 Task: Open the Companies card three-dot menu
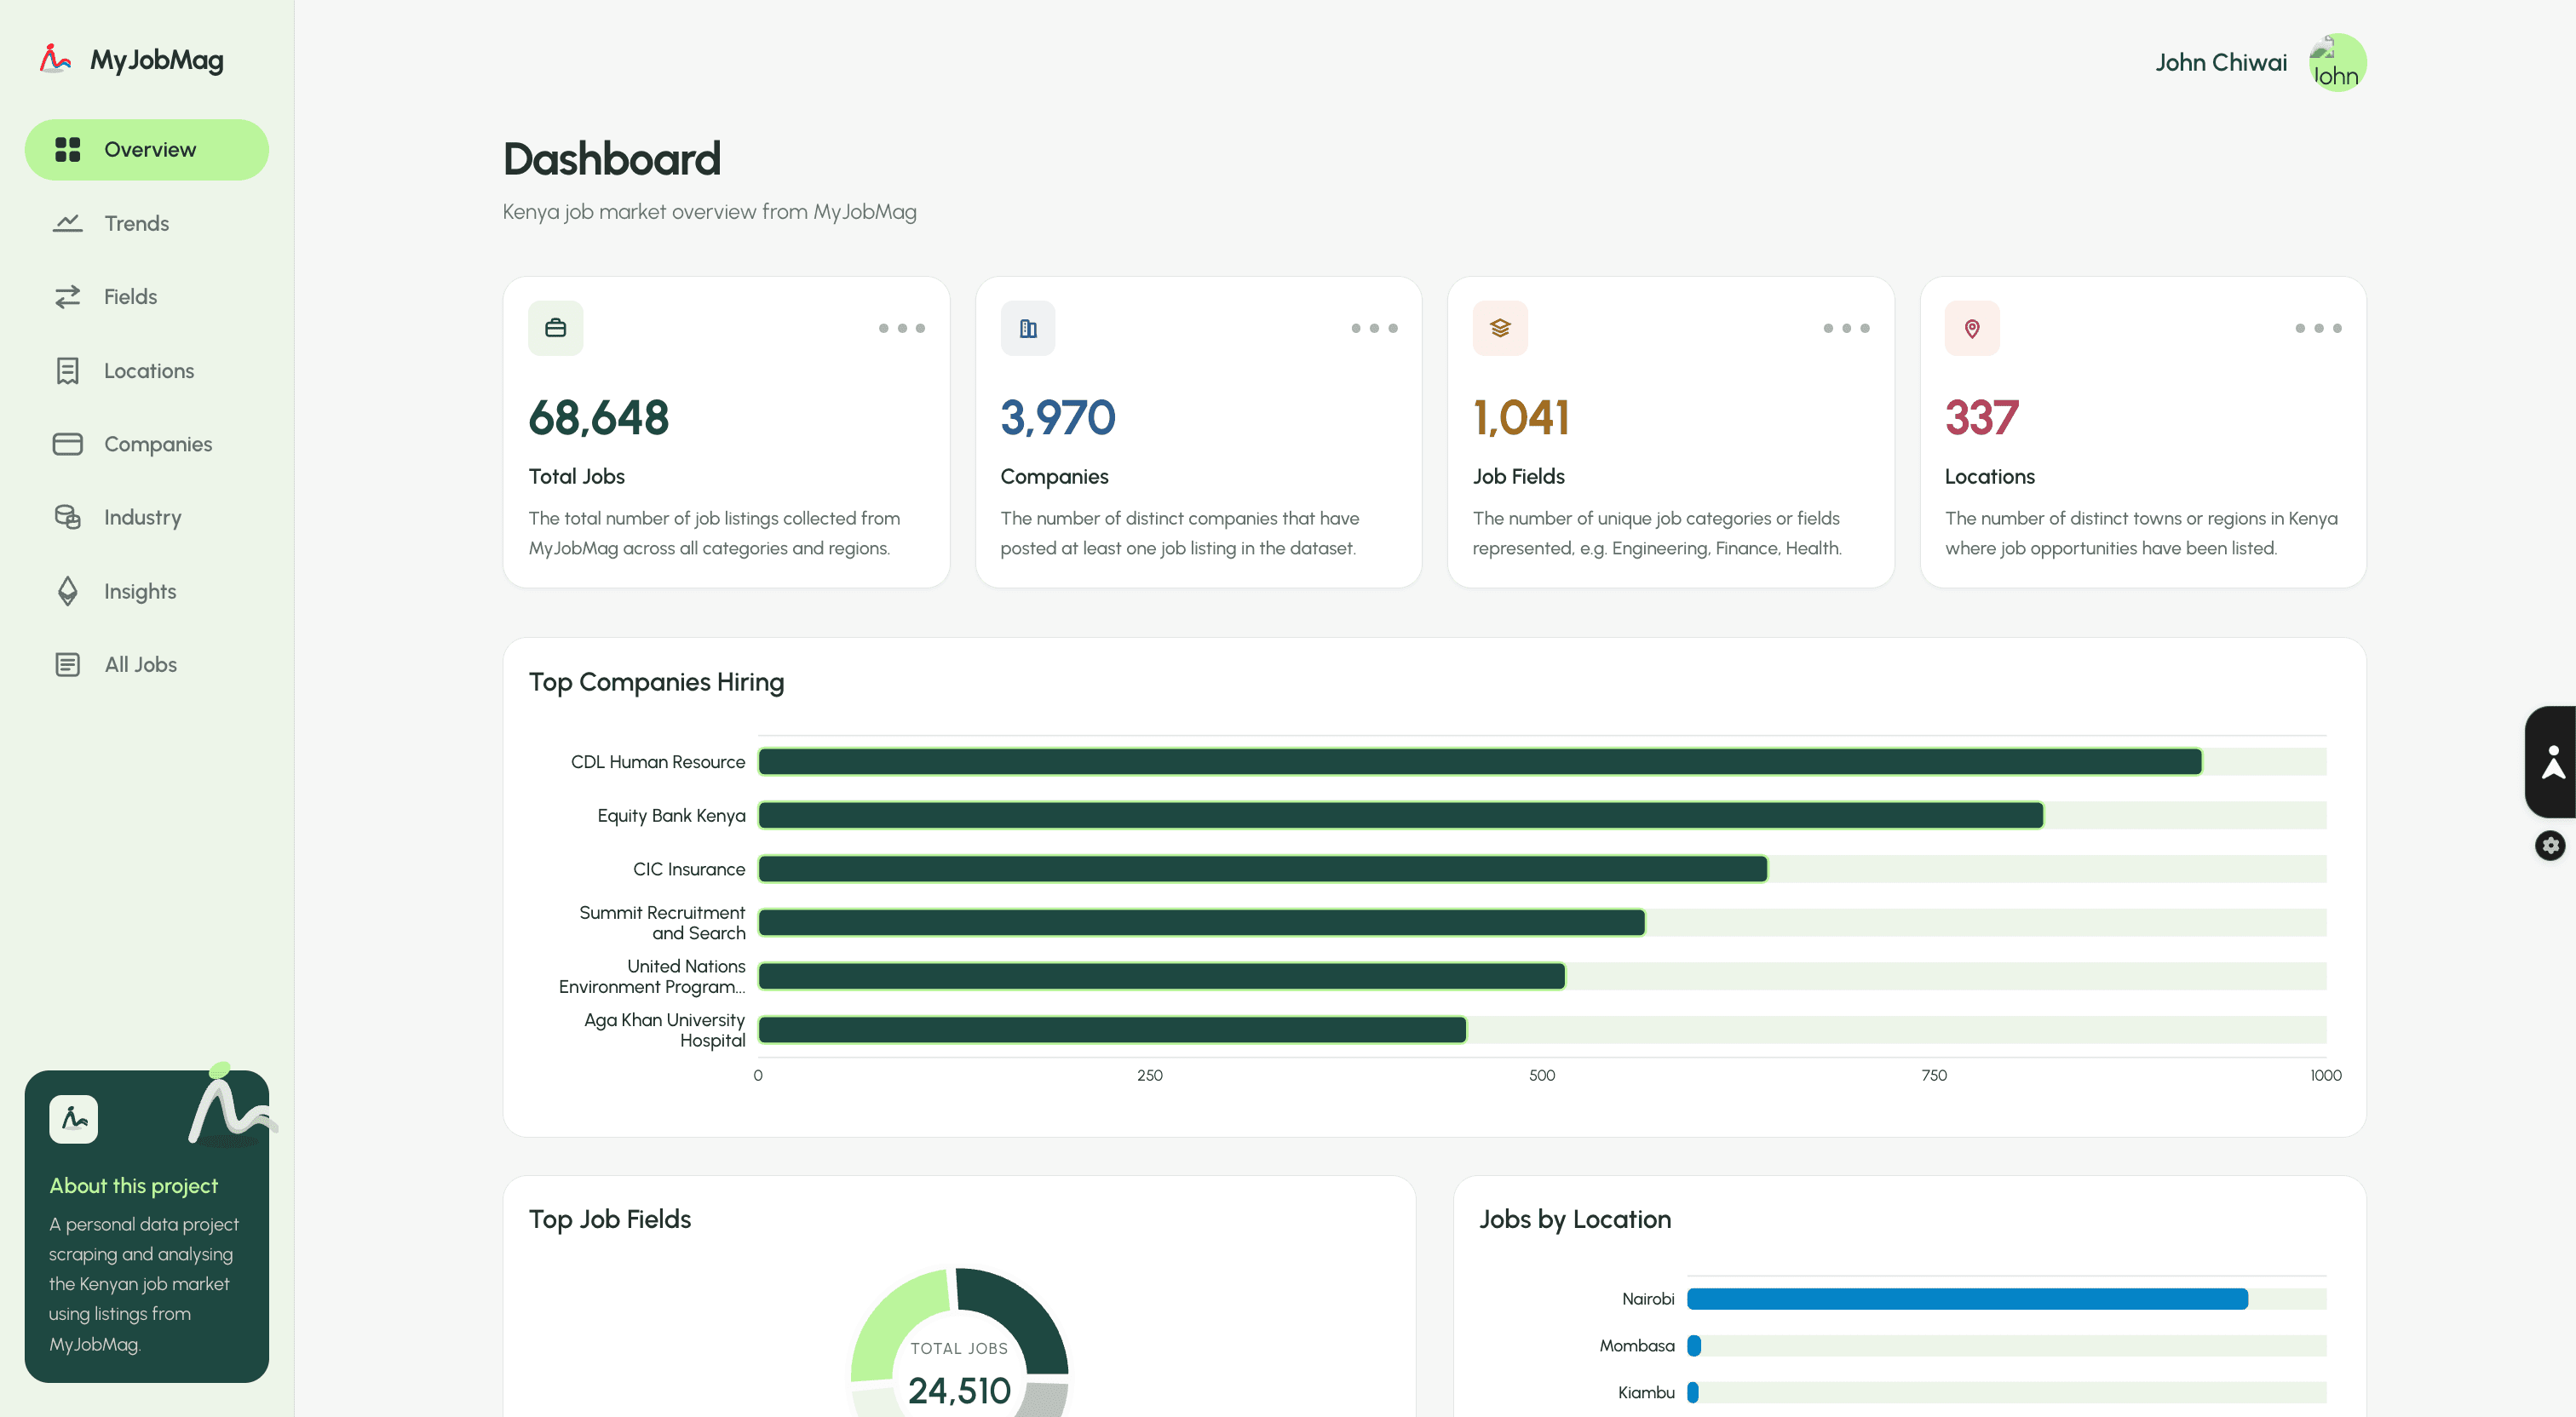click(1374, 328)
